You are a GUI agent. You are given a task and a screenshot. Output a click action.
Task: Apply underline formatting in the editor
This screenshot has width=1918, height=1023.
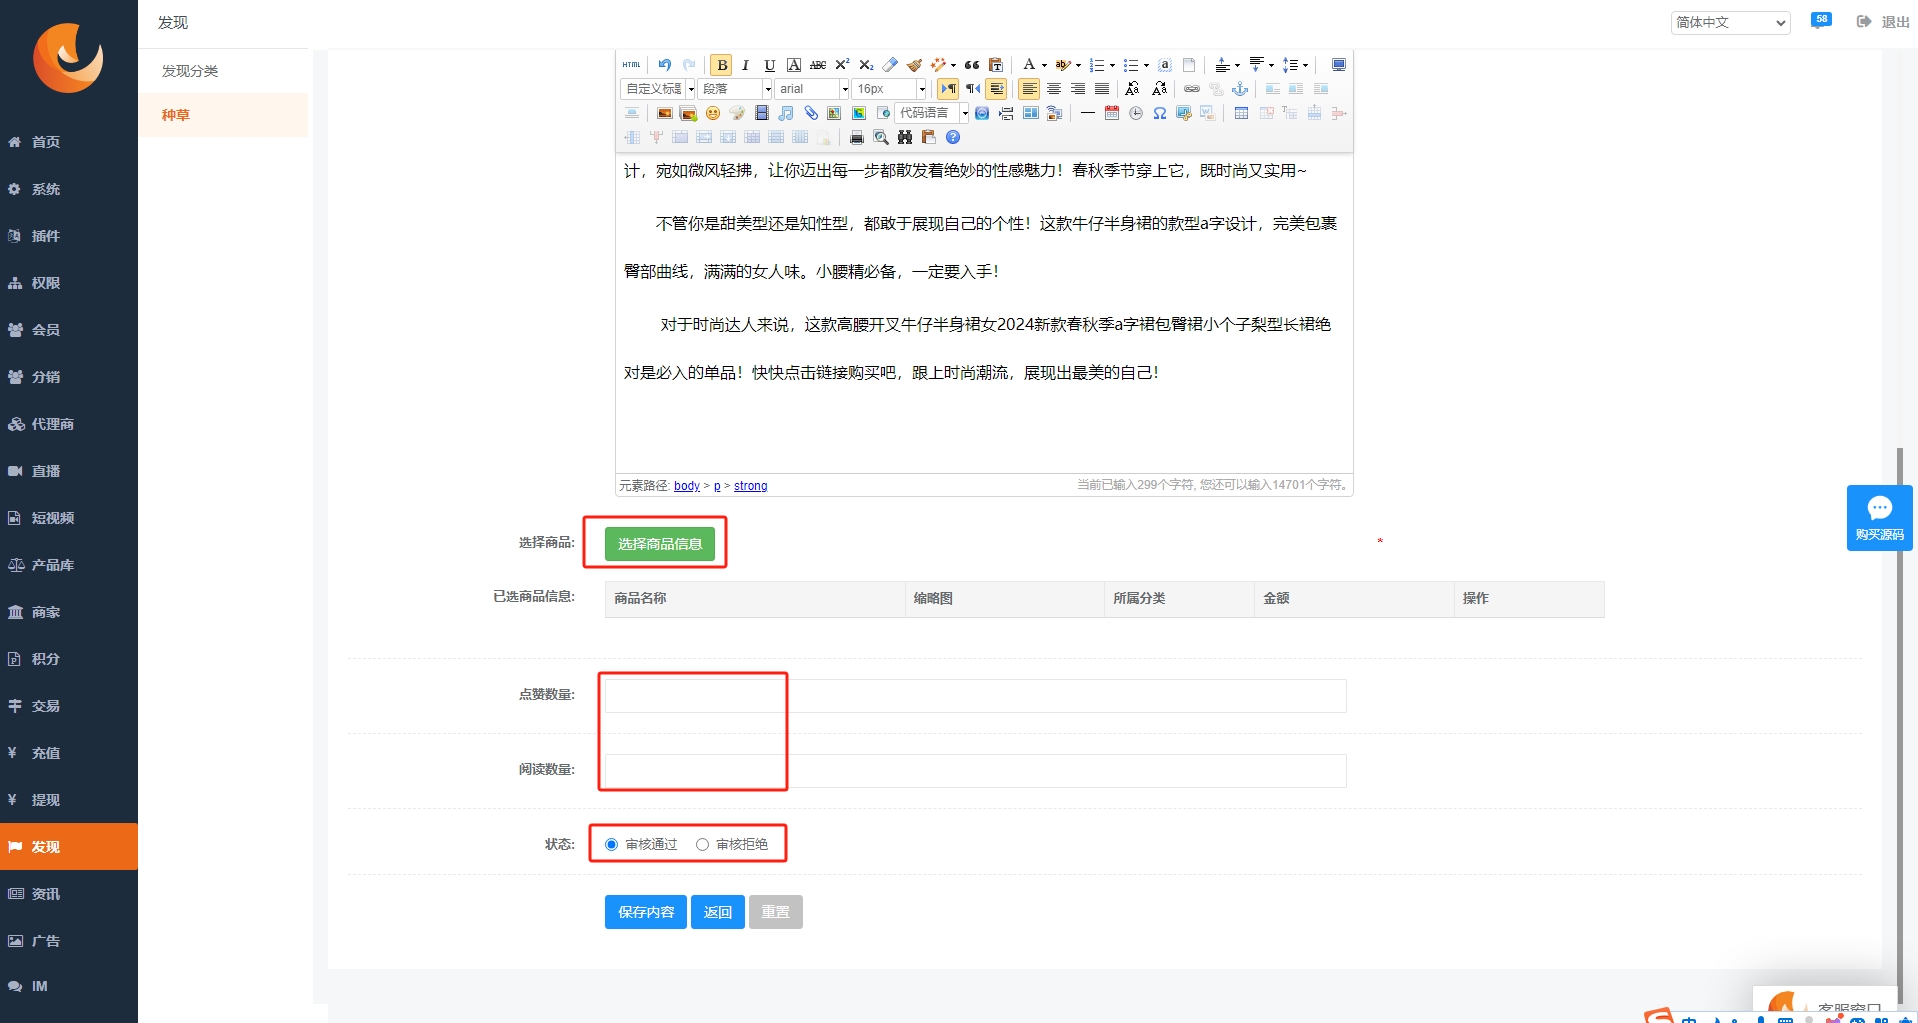point(770,65)
